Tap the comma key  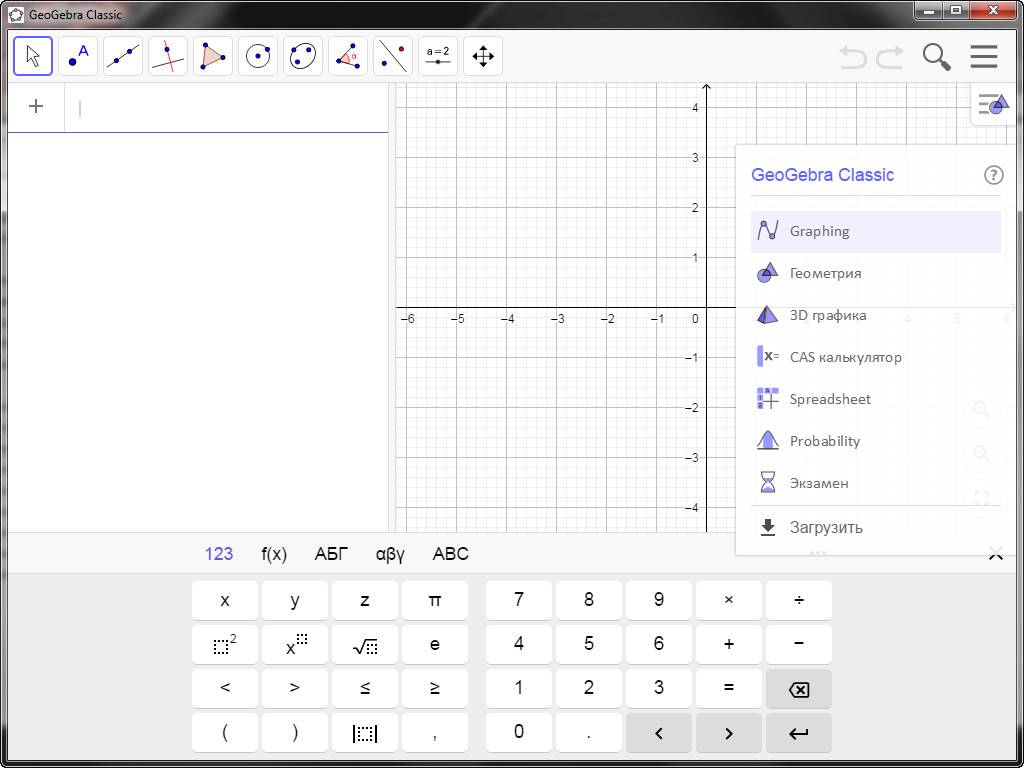coord(435,733)
